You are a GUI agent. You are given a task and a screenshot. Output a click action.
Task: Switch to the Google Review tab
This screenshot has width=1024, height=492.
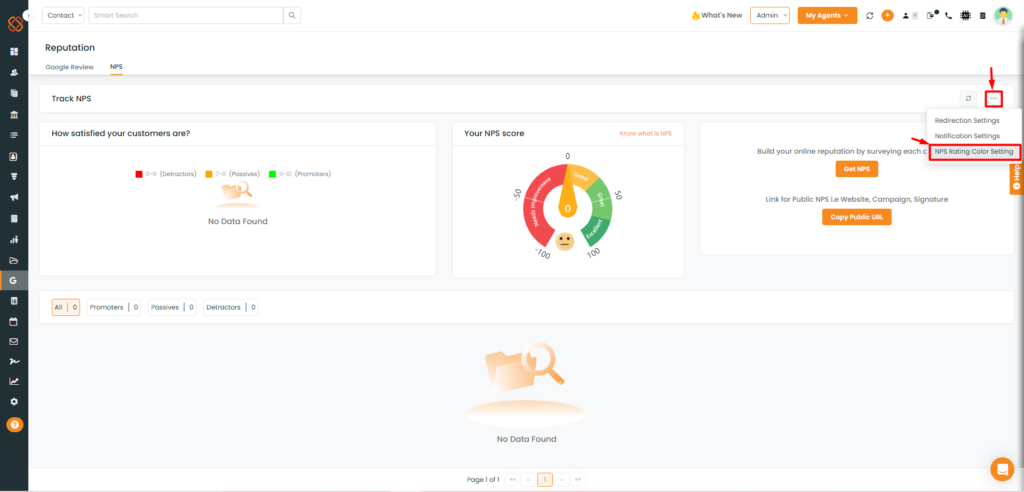69,67
